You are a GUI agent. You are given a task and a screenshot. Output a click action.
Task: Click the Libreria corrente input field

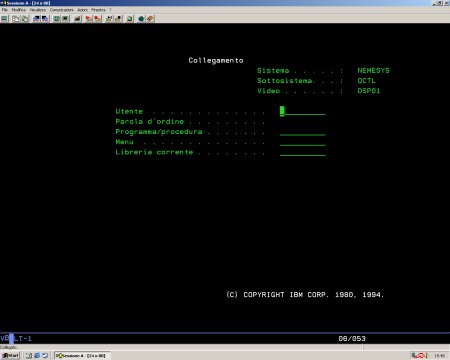(303, 152)
